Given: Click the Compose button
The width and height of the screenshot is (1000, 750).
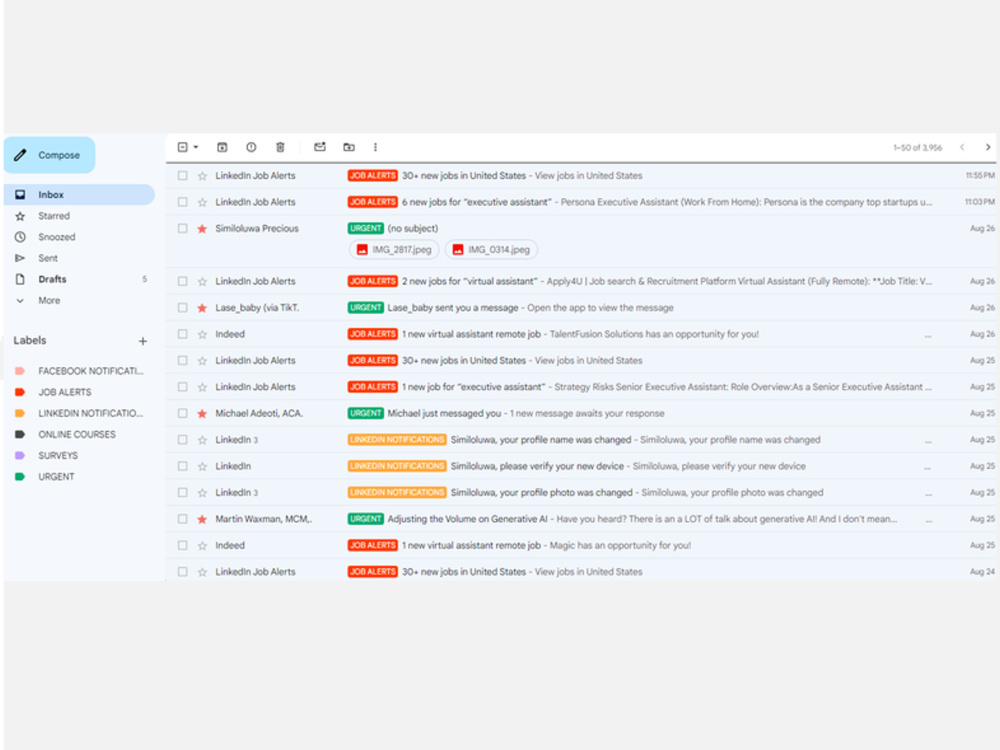Looking at the screenshot, I should [x=50, y=155].
